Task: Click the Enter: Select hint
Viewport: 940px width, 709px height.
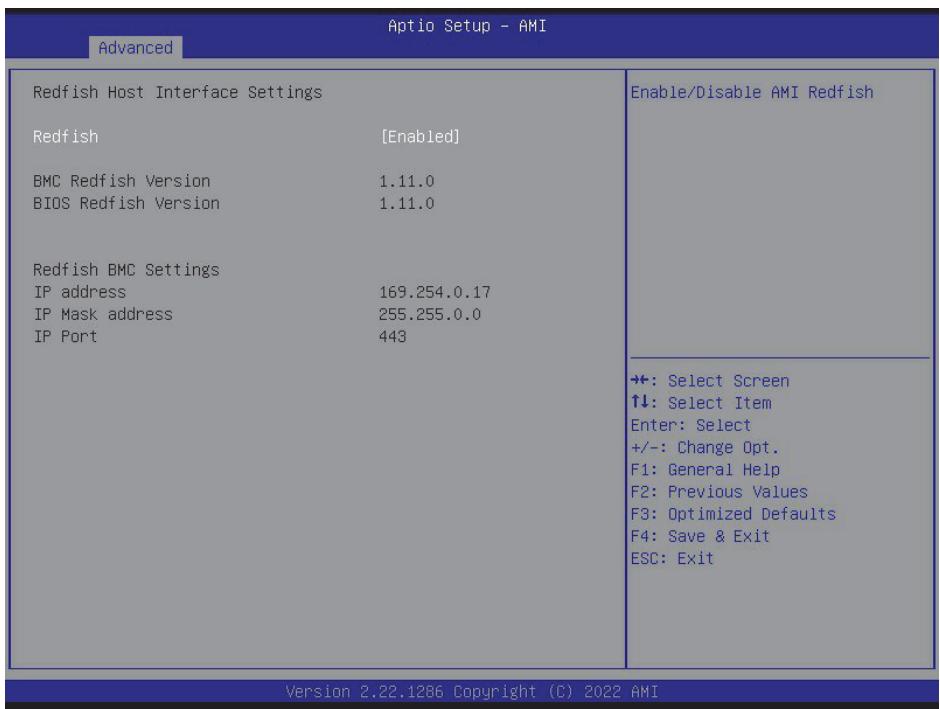Action: [691, 425]
